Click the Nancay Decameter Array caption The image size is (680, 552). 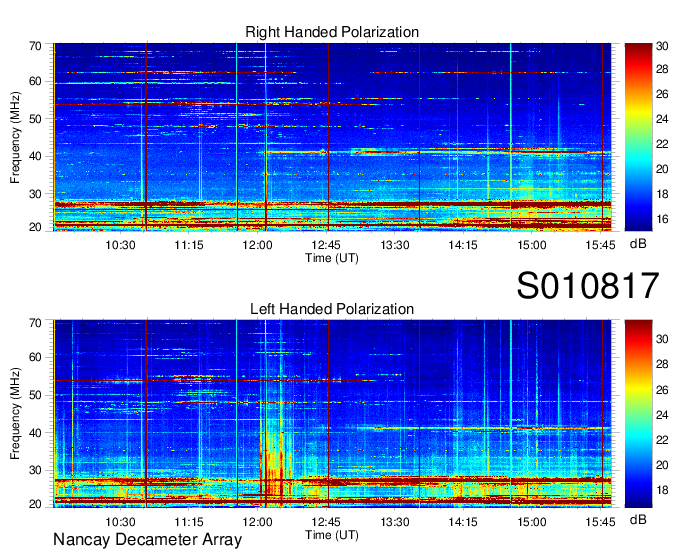click(x=147, y=540)
